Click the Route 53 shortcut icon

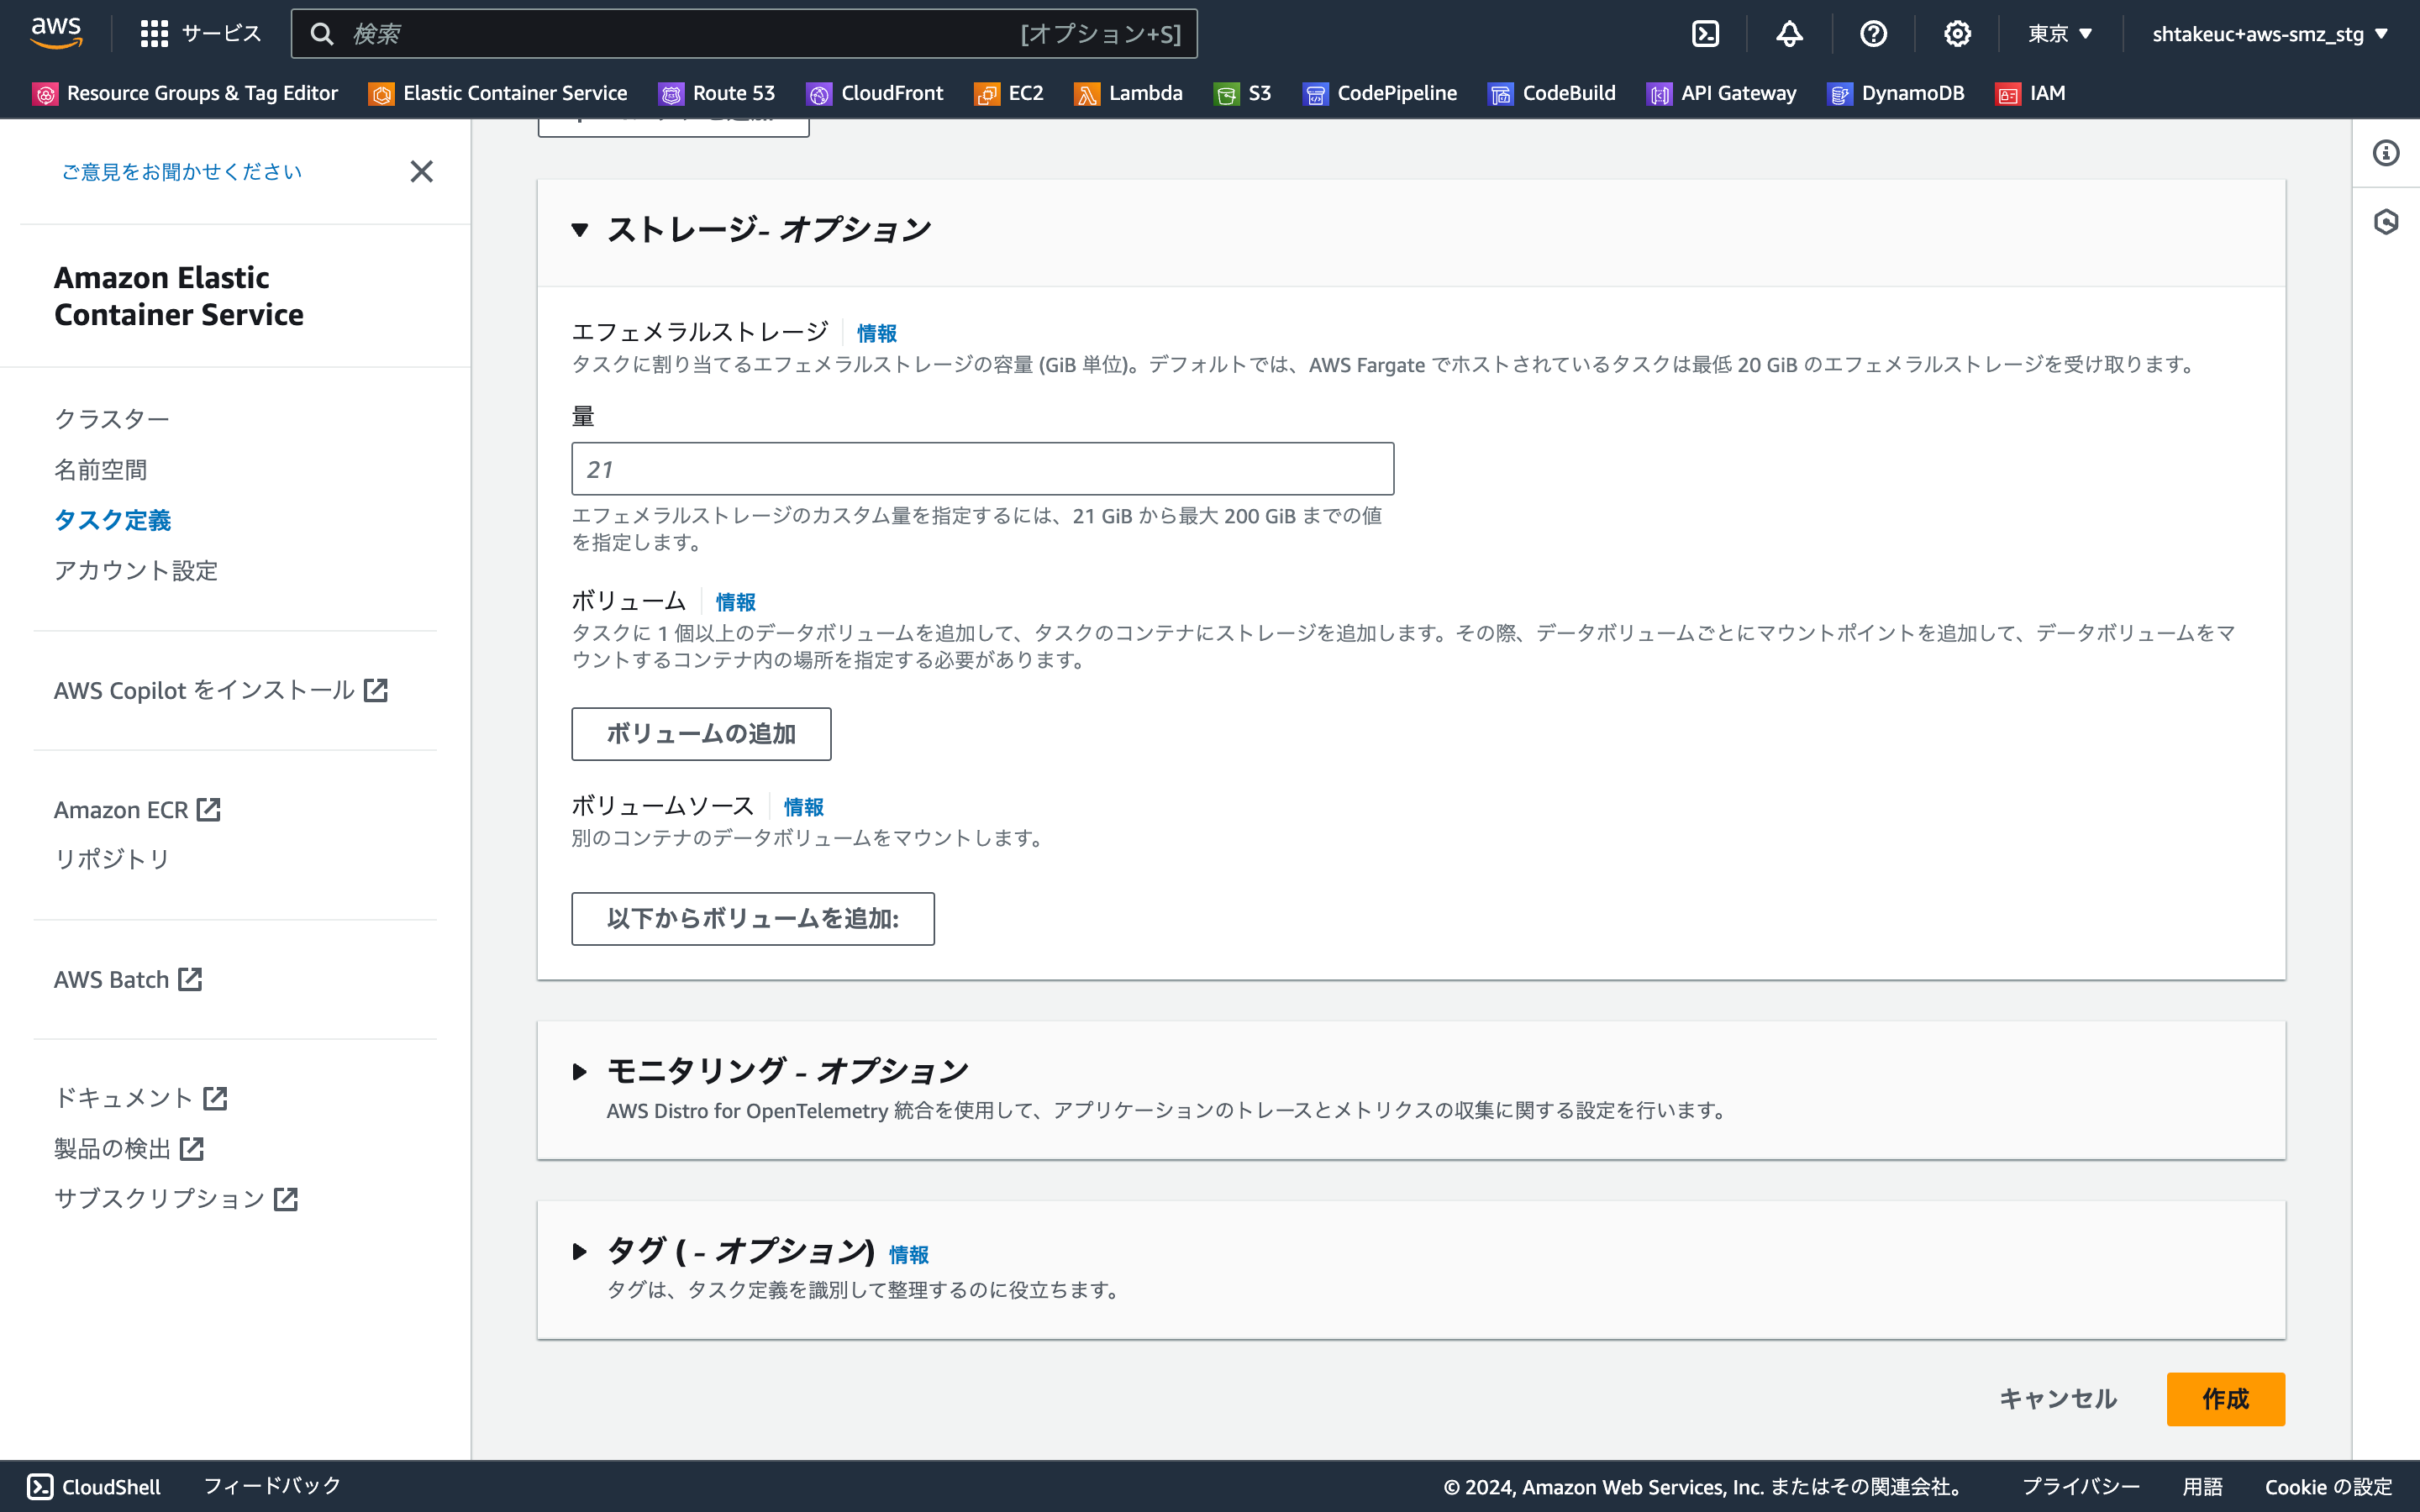tap(671, 94)
